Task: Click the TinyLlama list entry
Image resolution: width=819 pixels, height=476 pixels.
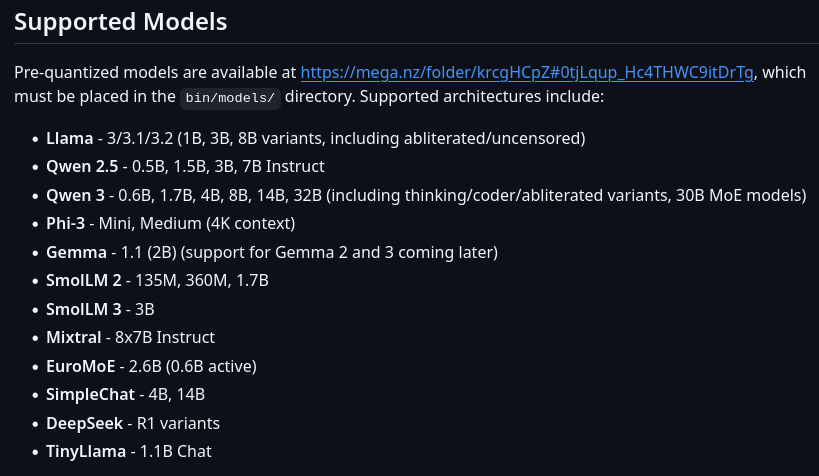Action: coord(86,451)
